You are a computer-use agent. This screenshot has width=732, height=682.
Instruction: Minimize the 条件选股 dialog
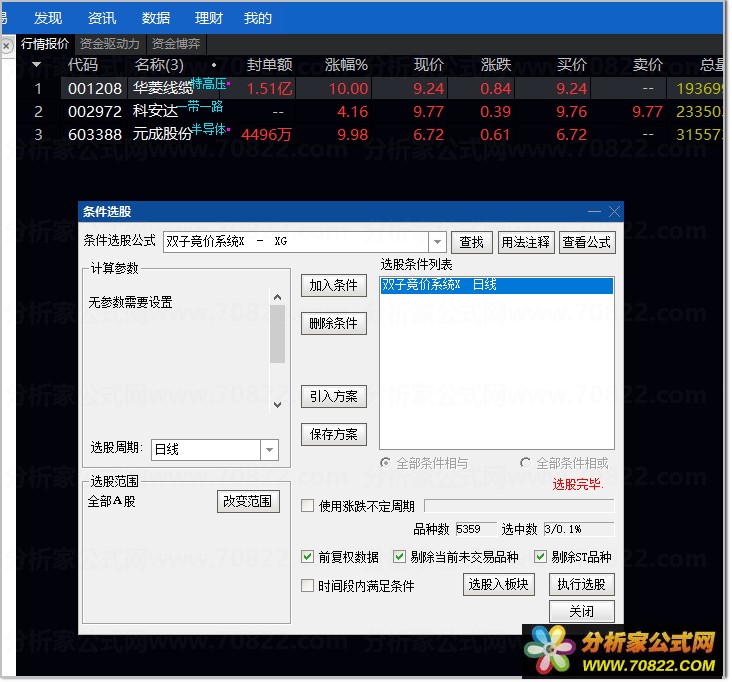[x=594, y=211]
